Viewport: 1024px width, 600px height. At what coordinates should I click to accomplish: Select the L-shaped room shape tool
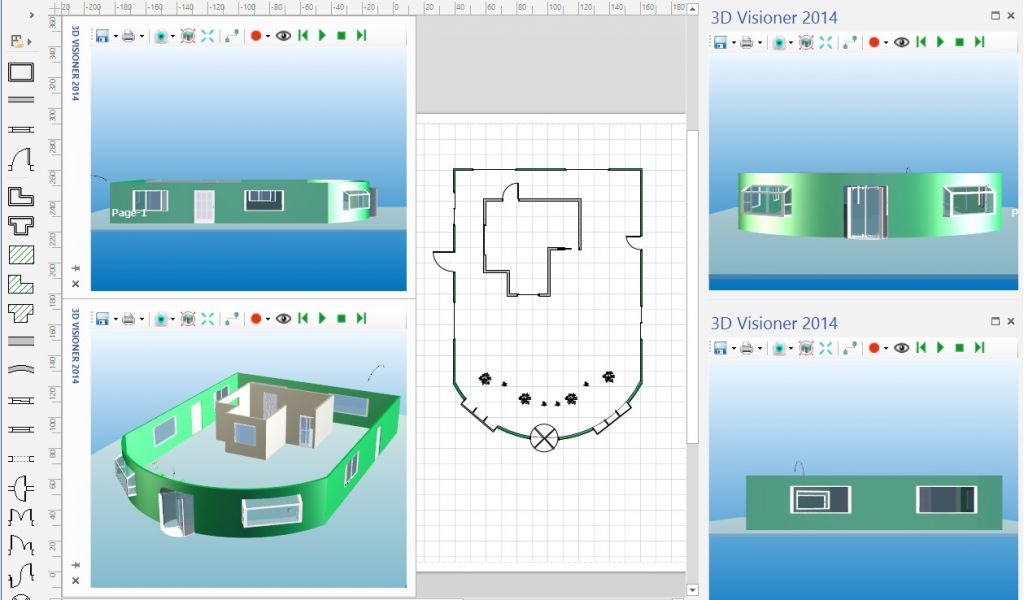tap(21, 194)
